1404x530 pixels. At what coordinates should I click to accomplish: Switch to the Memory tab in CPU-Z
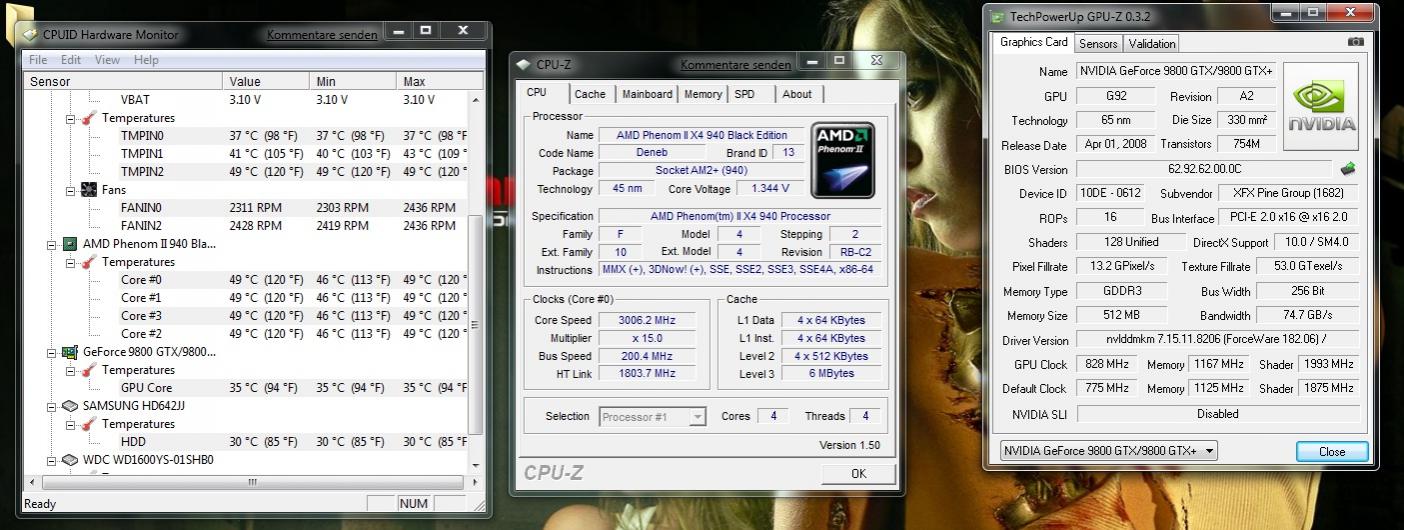tap(703, 94)
